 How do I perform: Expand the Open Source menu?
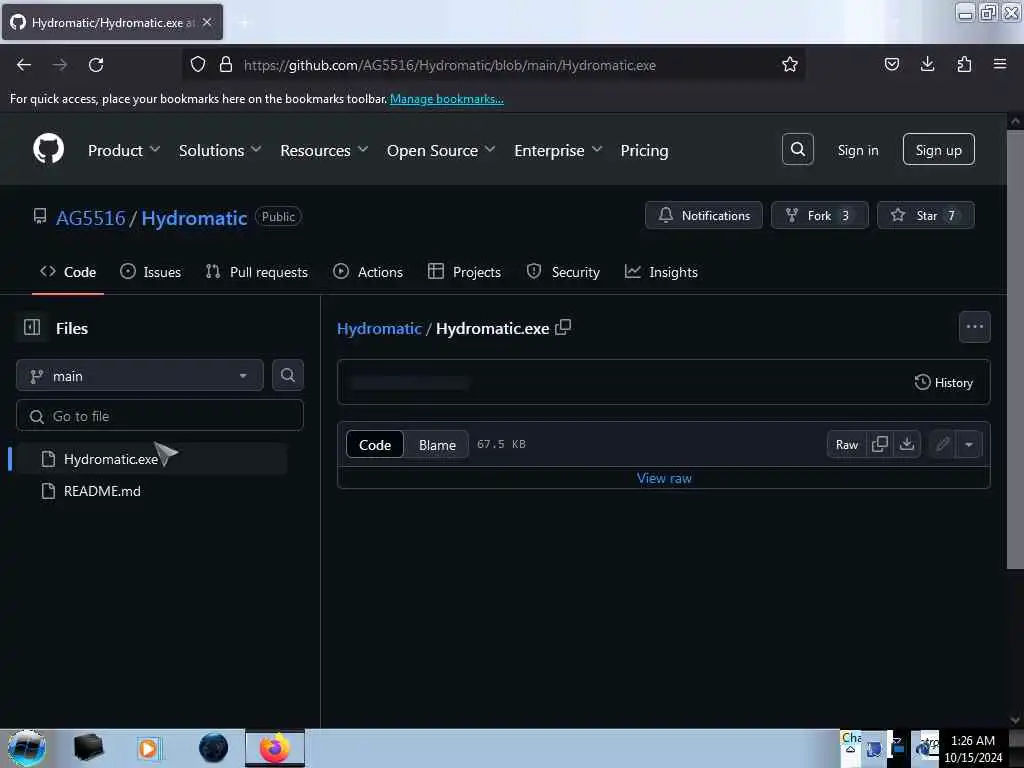tap(441, 150)
